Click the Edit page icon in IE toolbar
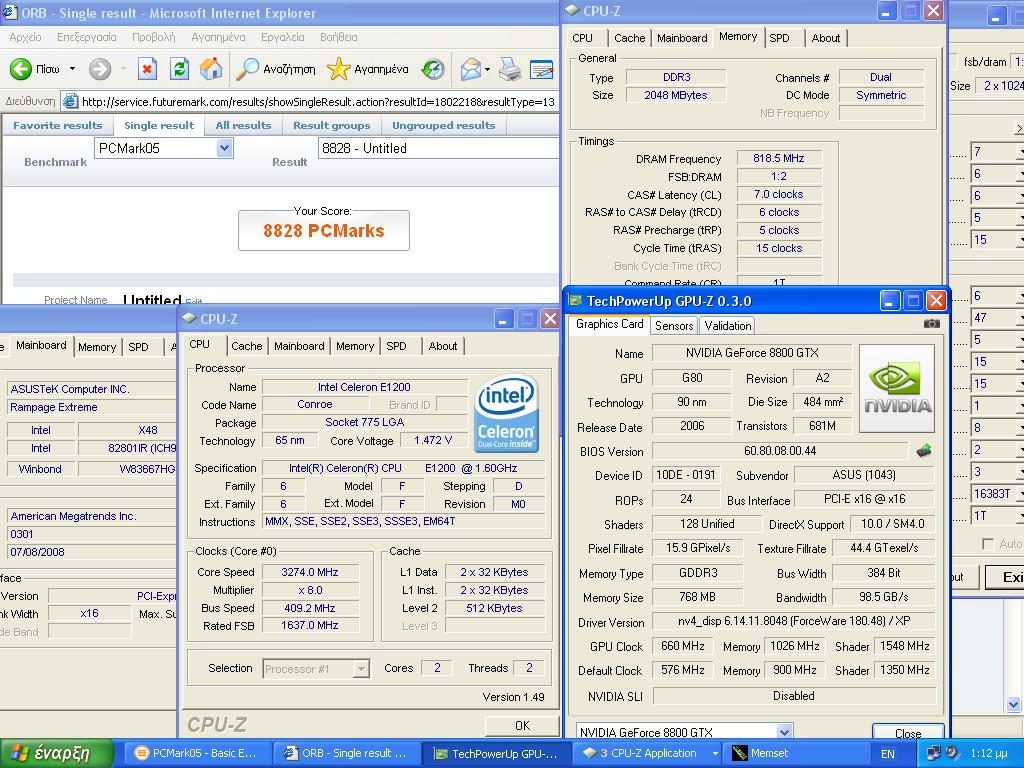Image resolution: width=1024 pixels, height=768 pixels. coord(541,69)
